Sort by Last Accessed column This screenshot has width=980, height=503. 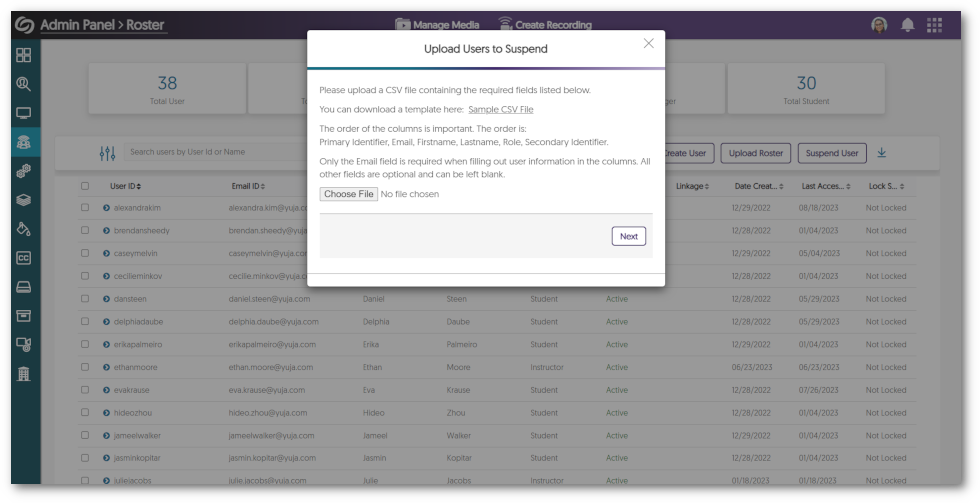click(826, 186)
